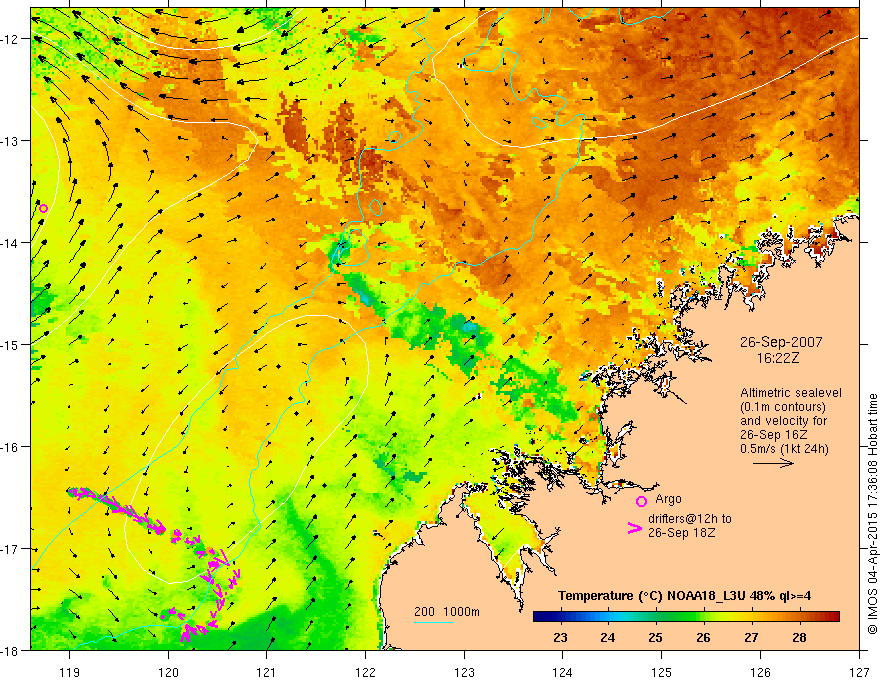The height and width of the screenshot is (680, 880).
Task: Click the text "26-Sep 16Z"
Action: pyautogui.click(x=773, y=435)
